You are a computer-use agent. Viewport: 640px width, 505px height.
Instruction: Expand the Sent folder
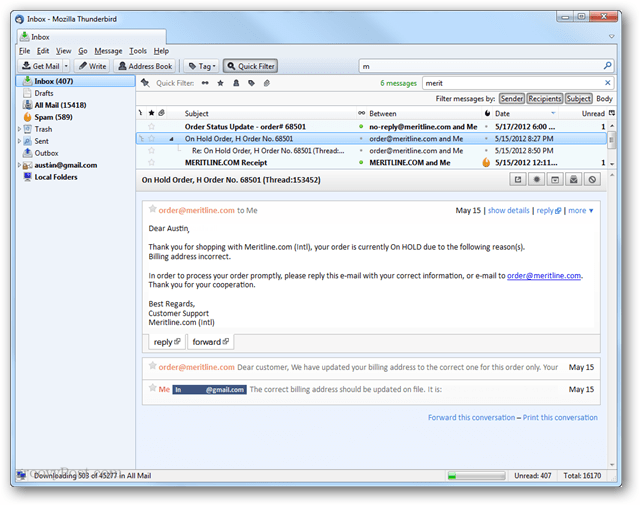click(19, 141)
